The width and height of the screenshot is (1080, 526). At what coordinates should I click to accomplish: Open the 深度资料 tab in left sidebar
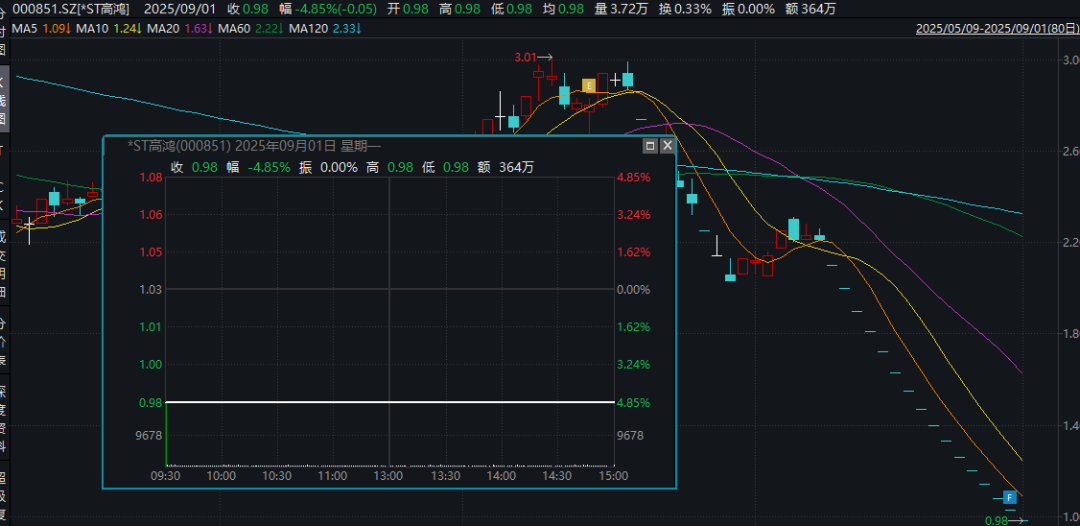point(3,410)
